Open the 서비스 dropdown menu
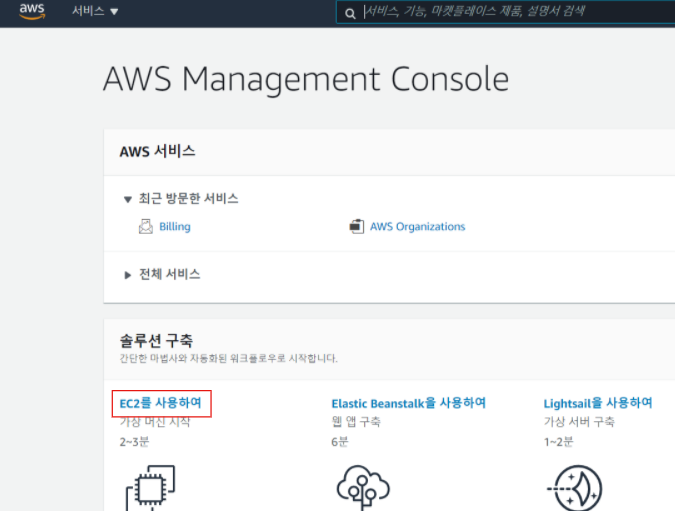Viewport: 675px width, 511px height. click(95, 11)
